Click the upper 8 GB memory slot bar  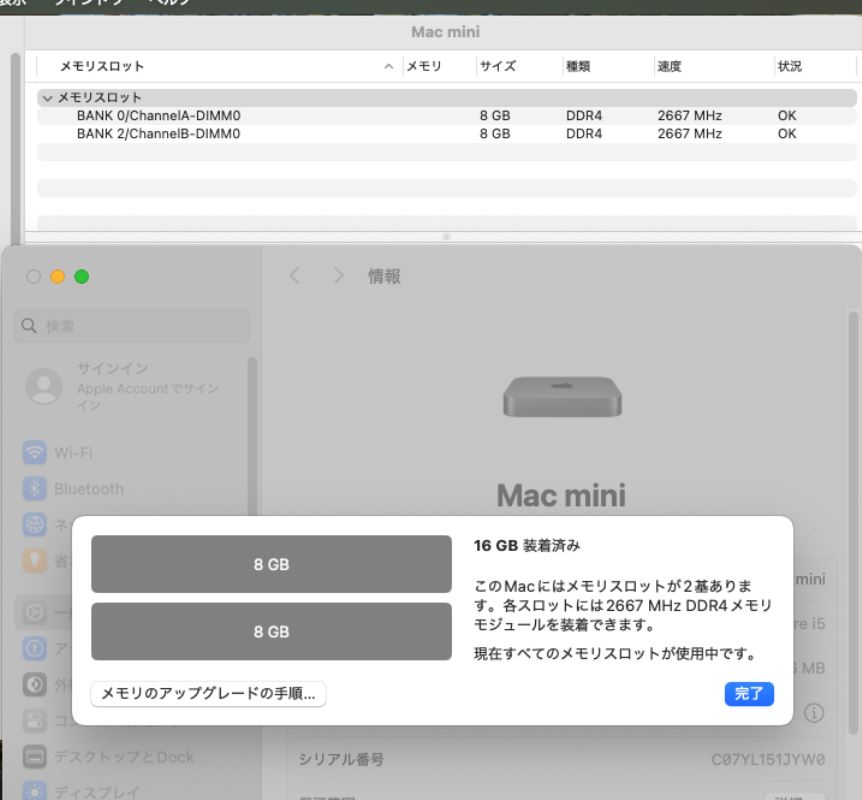tap(272, 564)
